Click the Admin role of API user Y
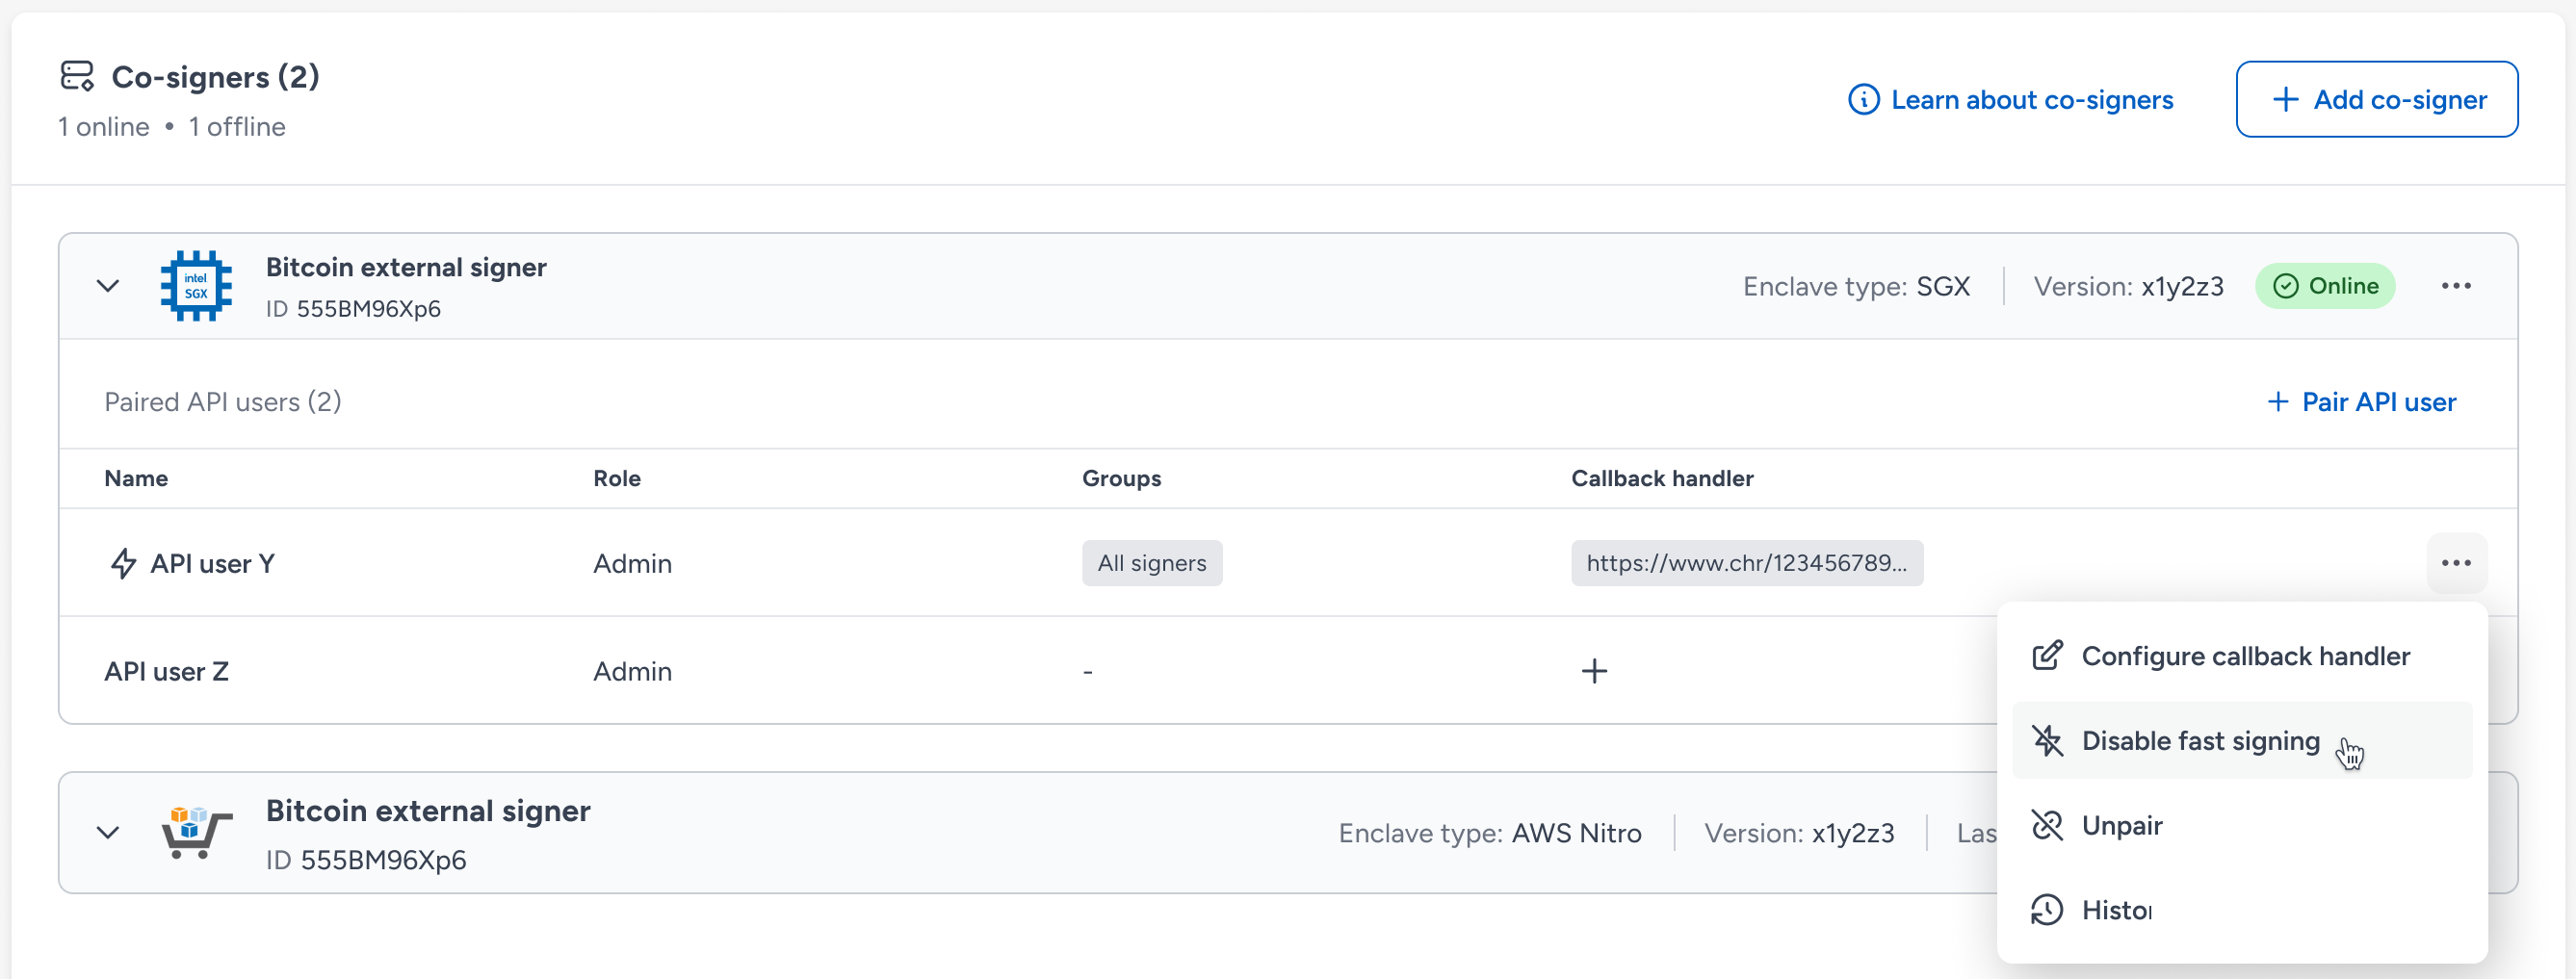The image size is (2576, 979). pyautogui.click(x=632, y=564)
